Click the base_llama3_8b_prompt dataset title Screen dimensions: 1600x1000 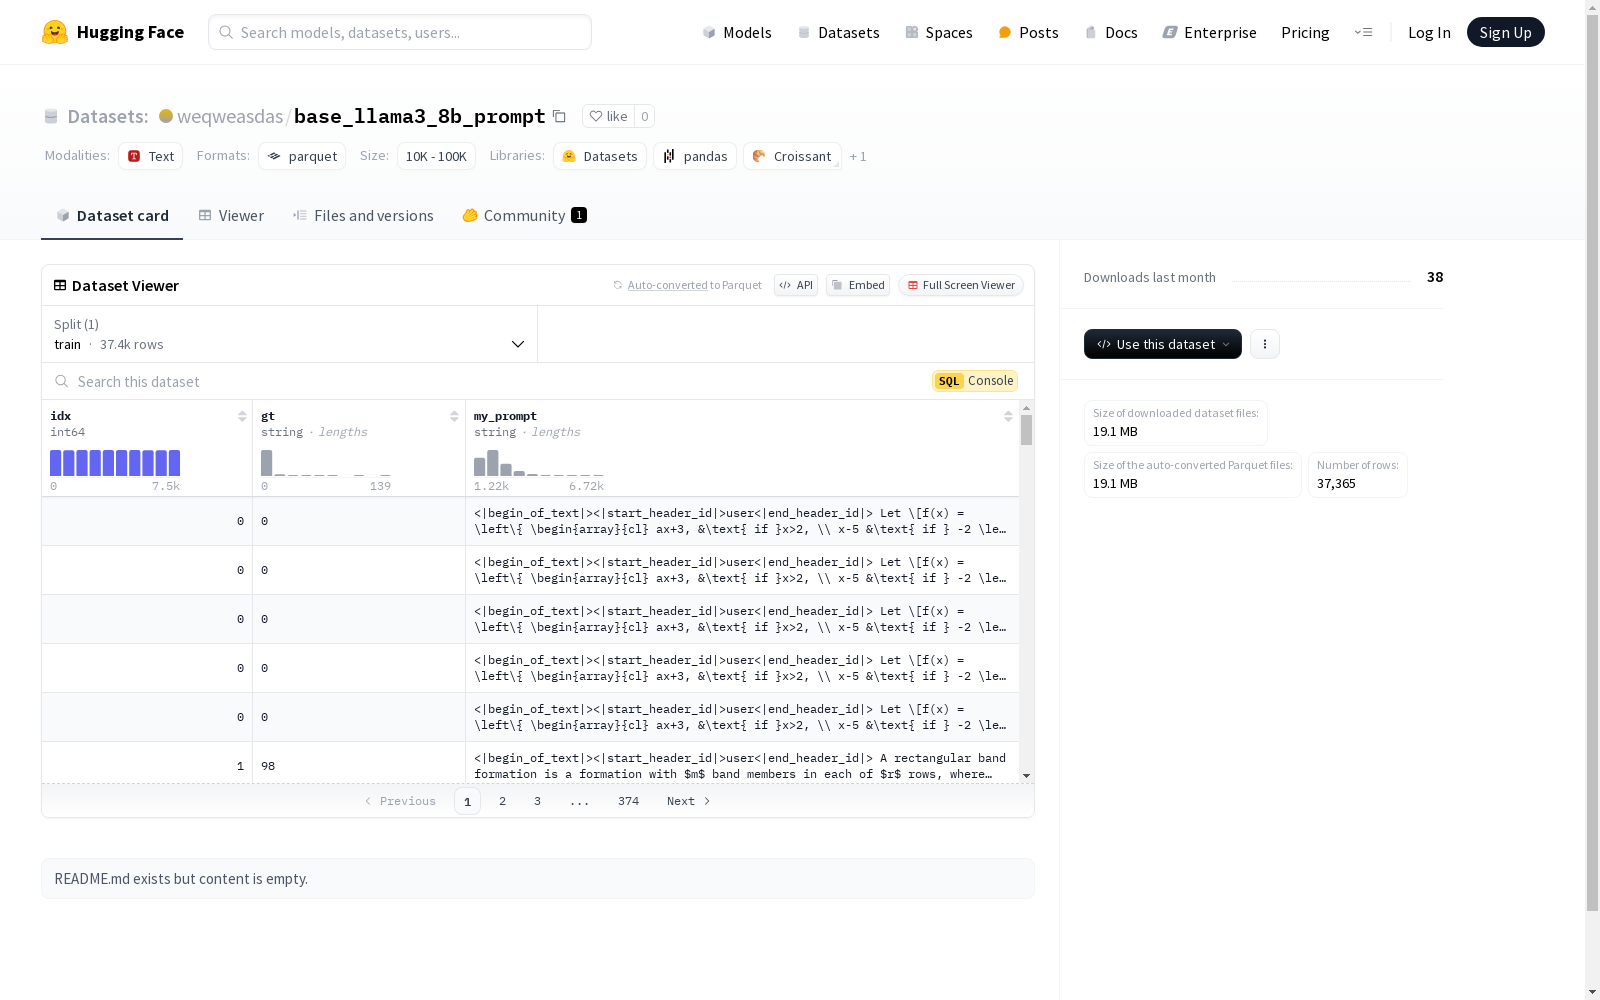click(x=420, y=117)
